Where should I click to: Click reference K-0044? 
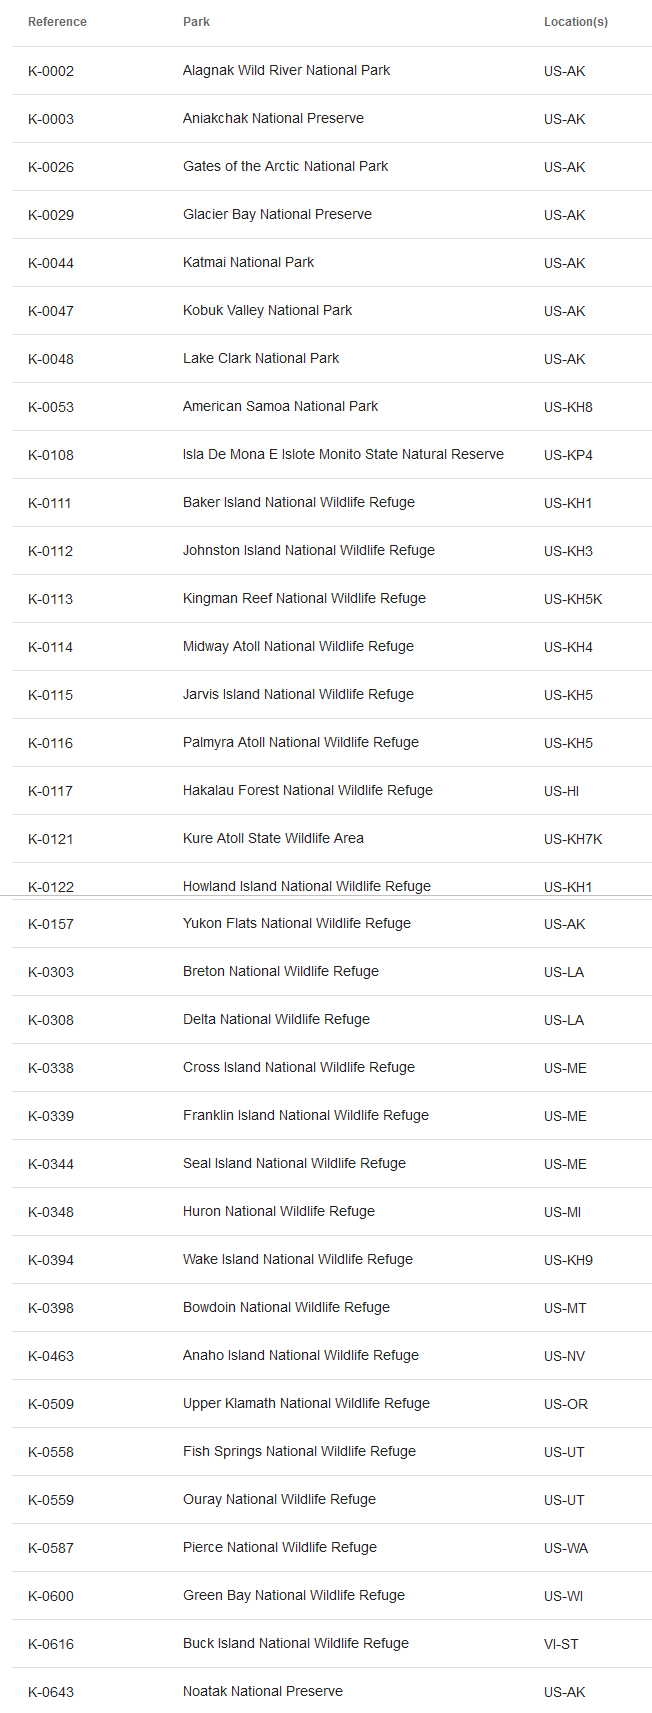51,263
